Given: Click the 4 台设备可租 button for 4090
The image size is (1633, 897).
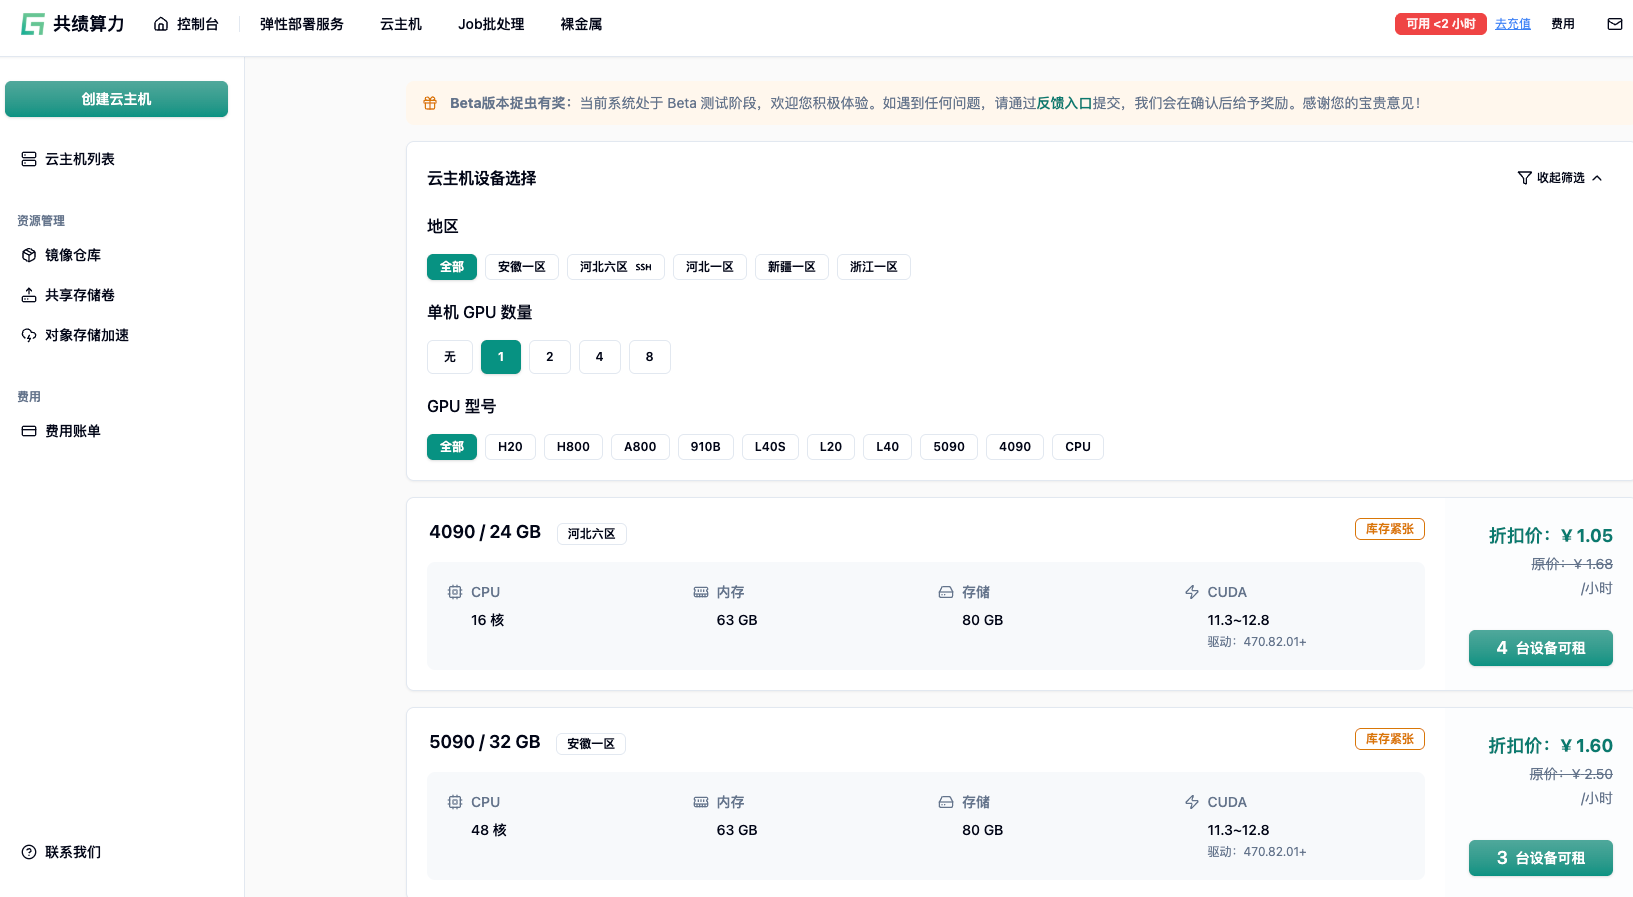Looking at the screenshot, I should (1540, 648).
